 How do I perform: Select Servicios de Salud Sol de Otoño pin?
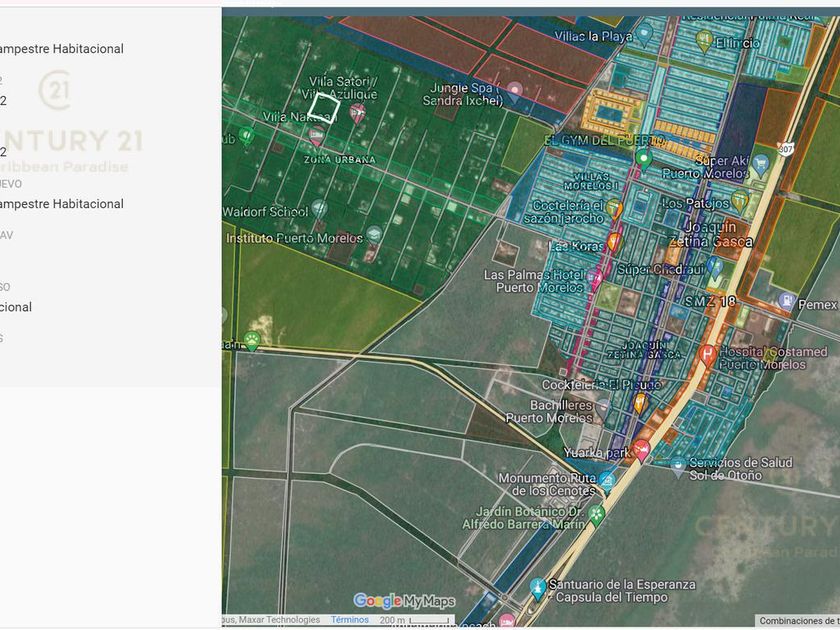(x=678, y=467)
